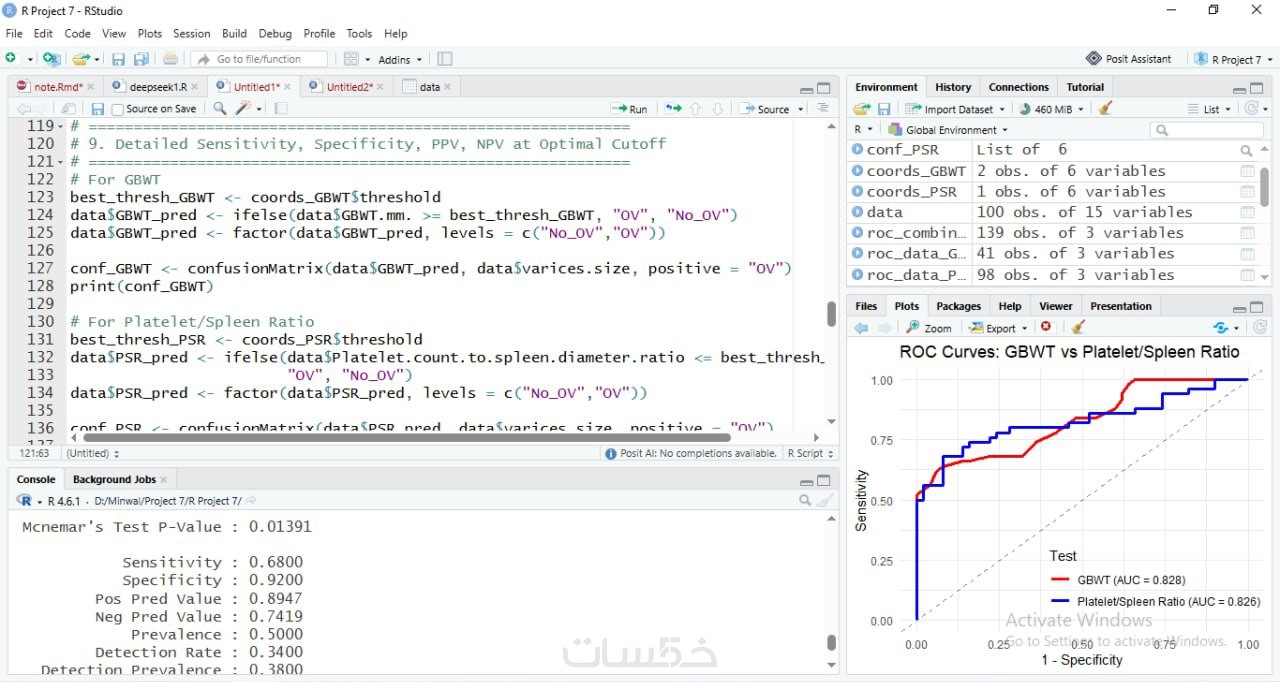This screenshot has height=682, width=1280.
Task: Toggle the Source on Save checkbox
Action: [x=118, y=109]
